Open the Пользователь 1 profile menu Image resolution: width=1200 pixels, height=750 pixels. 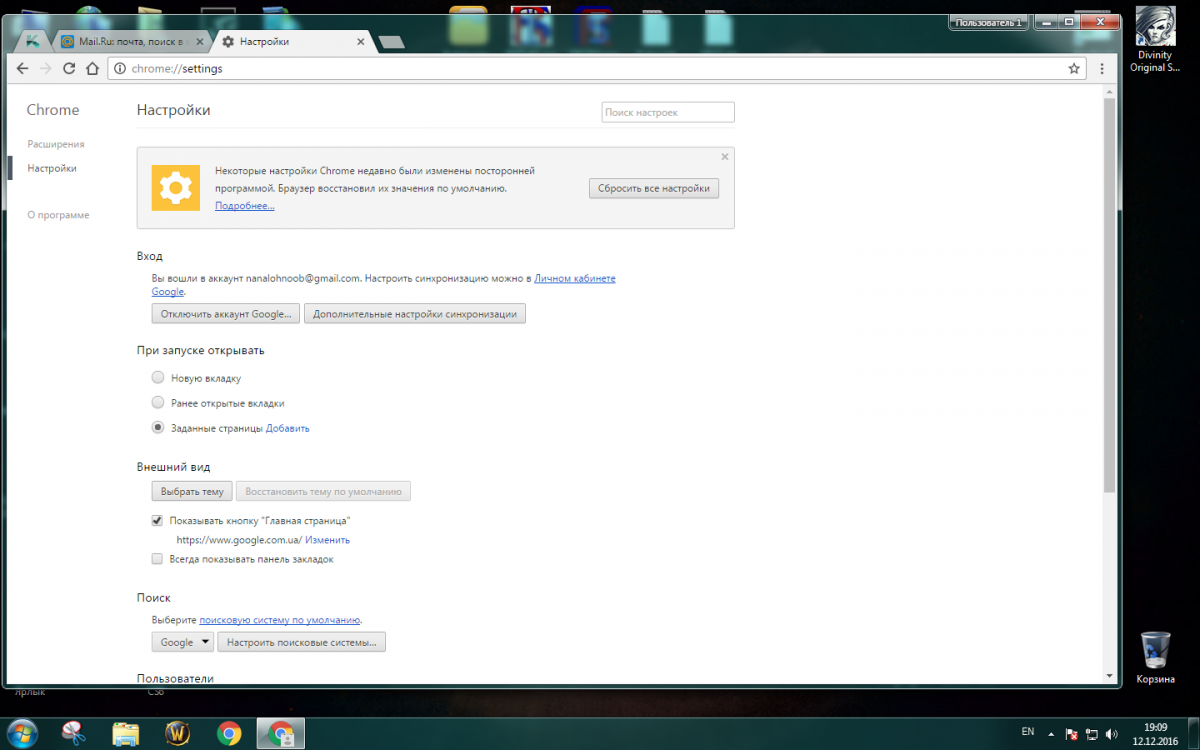point(987,22)
